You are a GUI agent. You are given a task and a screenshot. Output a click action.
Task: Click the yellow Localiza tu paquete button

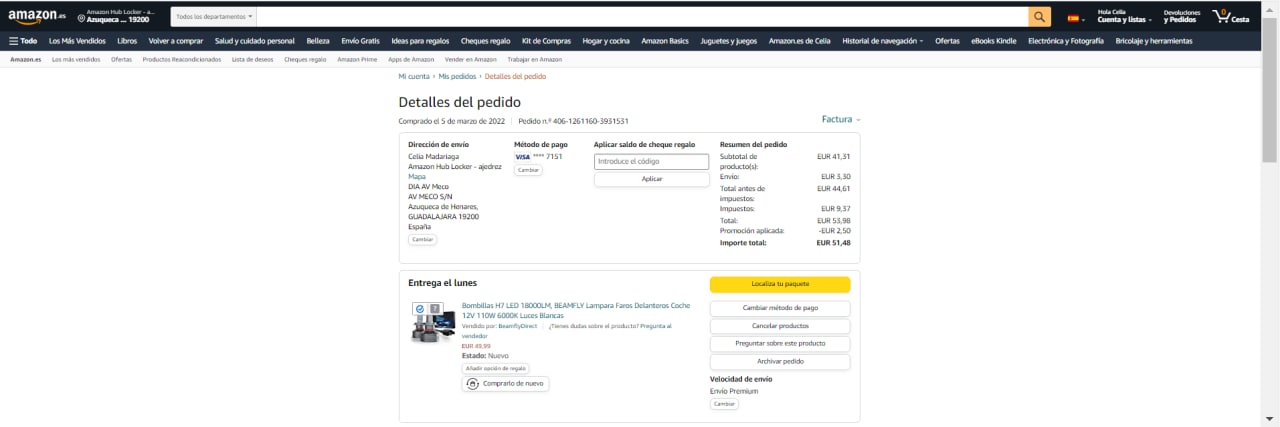pos(780,284)
